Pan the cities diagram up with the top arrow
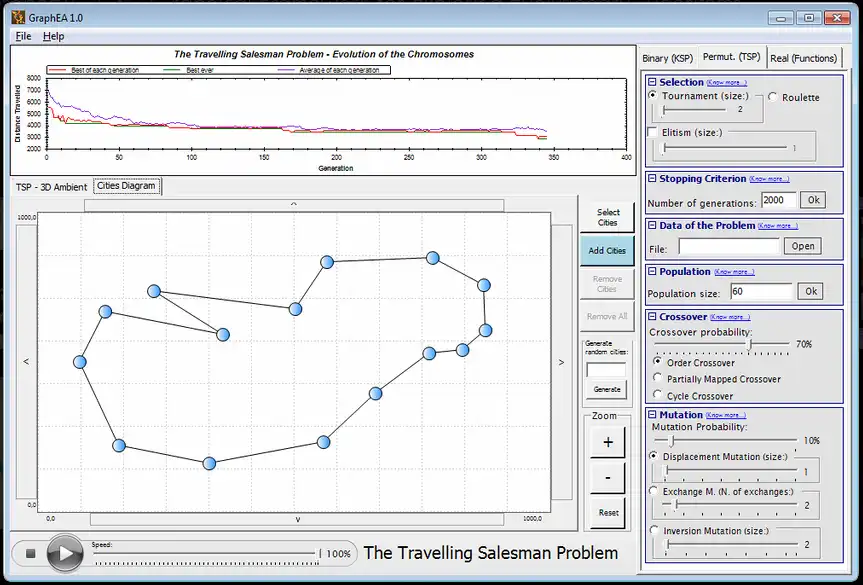Image resolution: width=863 pixels, height=585 pixels. click(x=294, y=205)
